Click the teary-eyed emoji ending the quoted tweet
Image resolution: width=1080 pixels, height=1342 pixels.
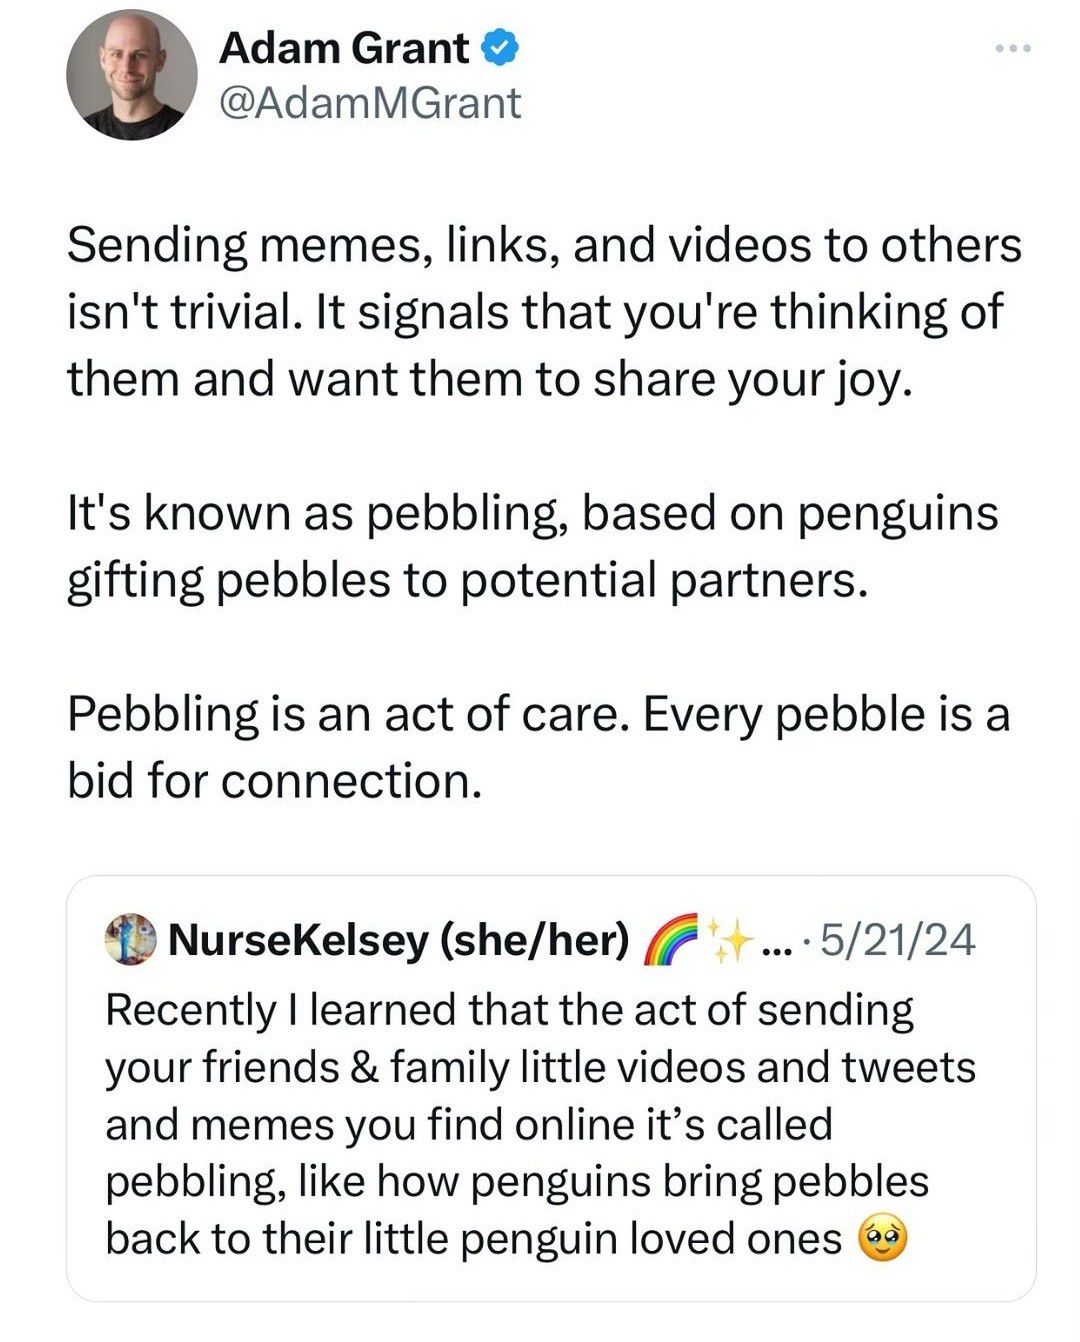(x=882, y=1240)
